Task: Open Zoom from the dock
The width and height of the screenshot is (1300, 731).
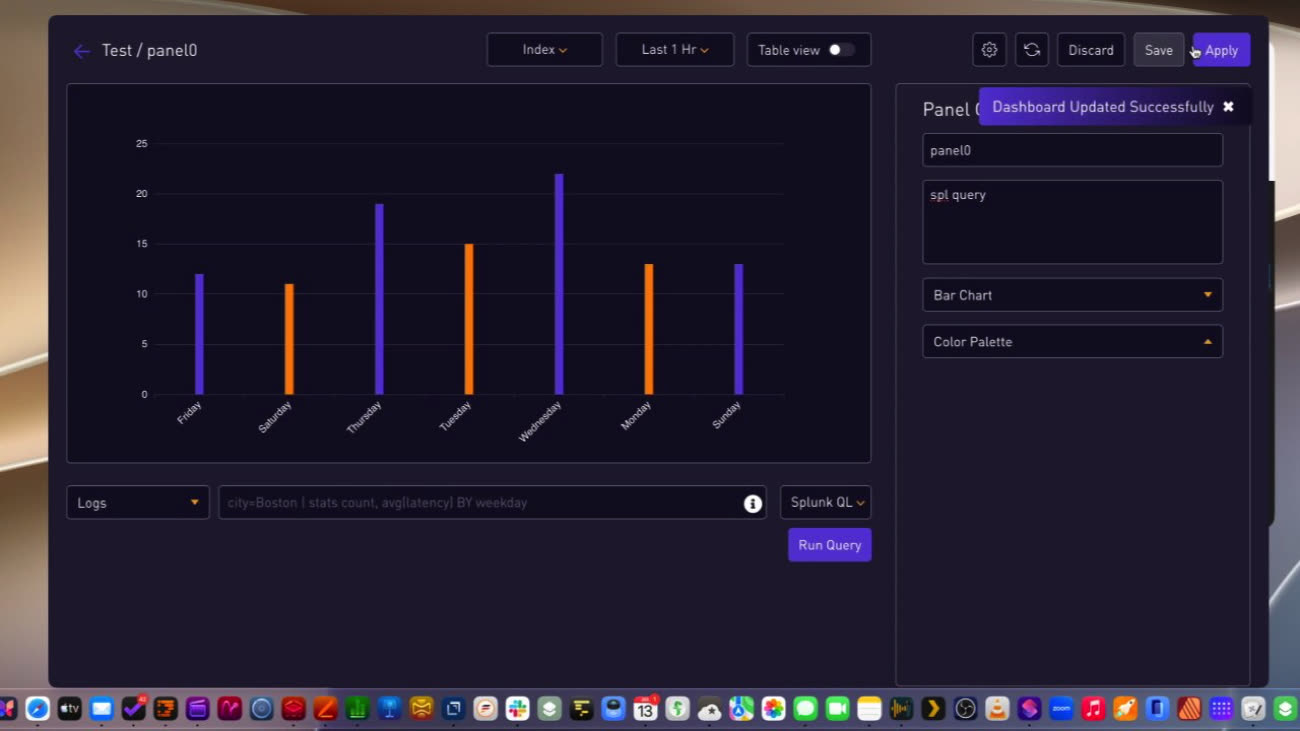Action: 1061,709
